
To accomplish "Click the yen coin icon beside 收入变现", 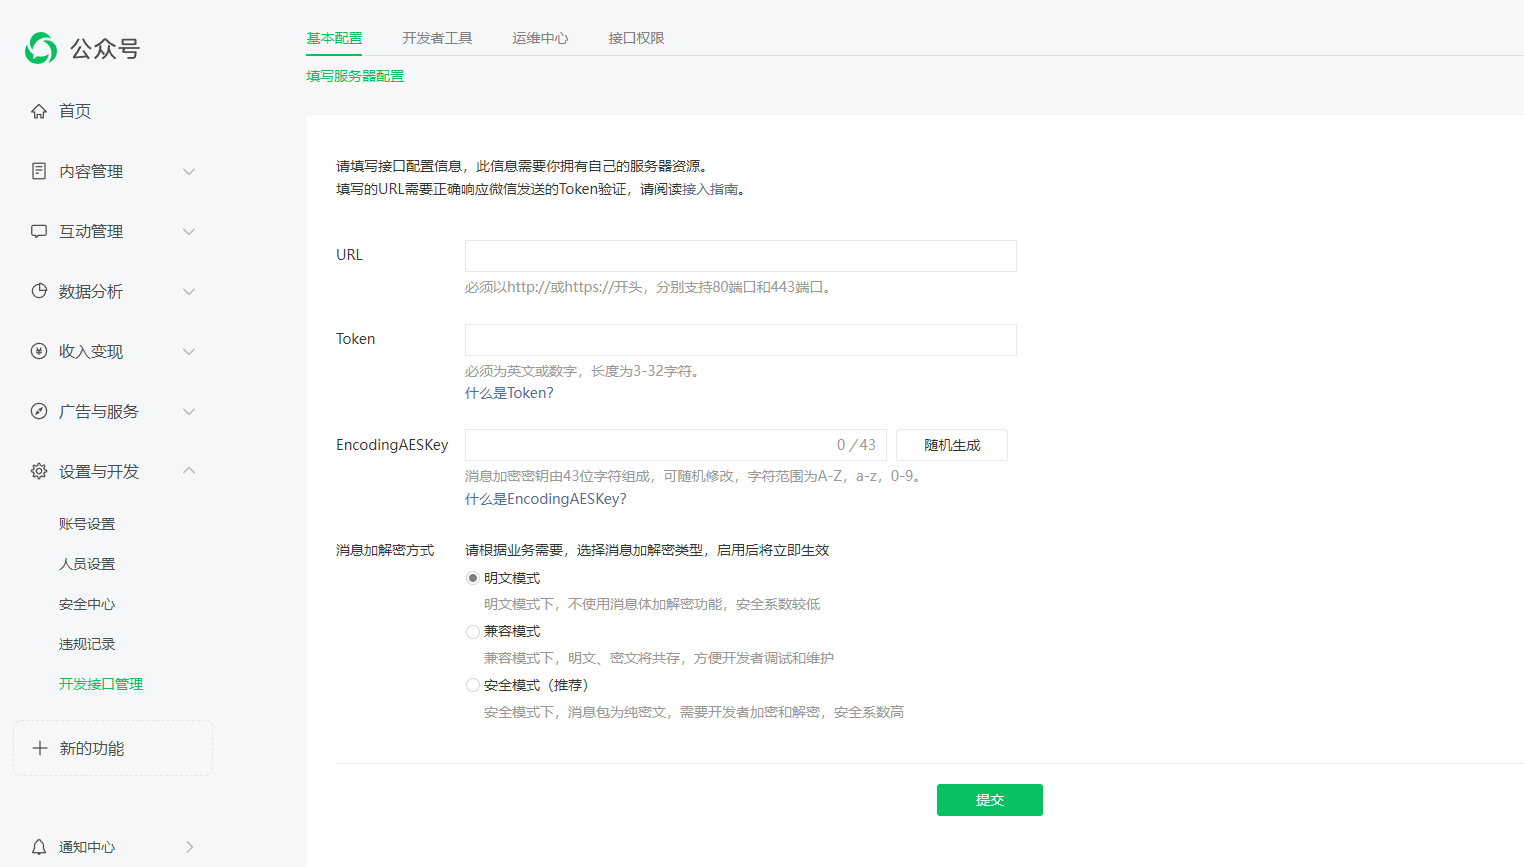I will (x=39, y=351).
